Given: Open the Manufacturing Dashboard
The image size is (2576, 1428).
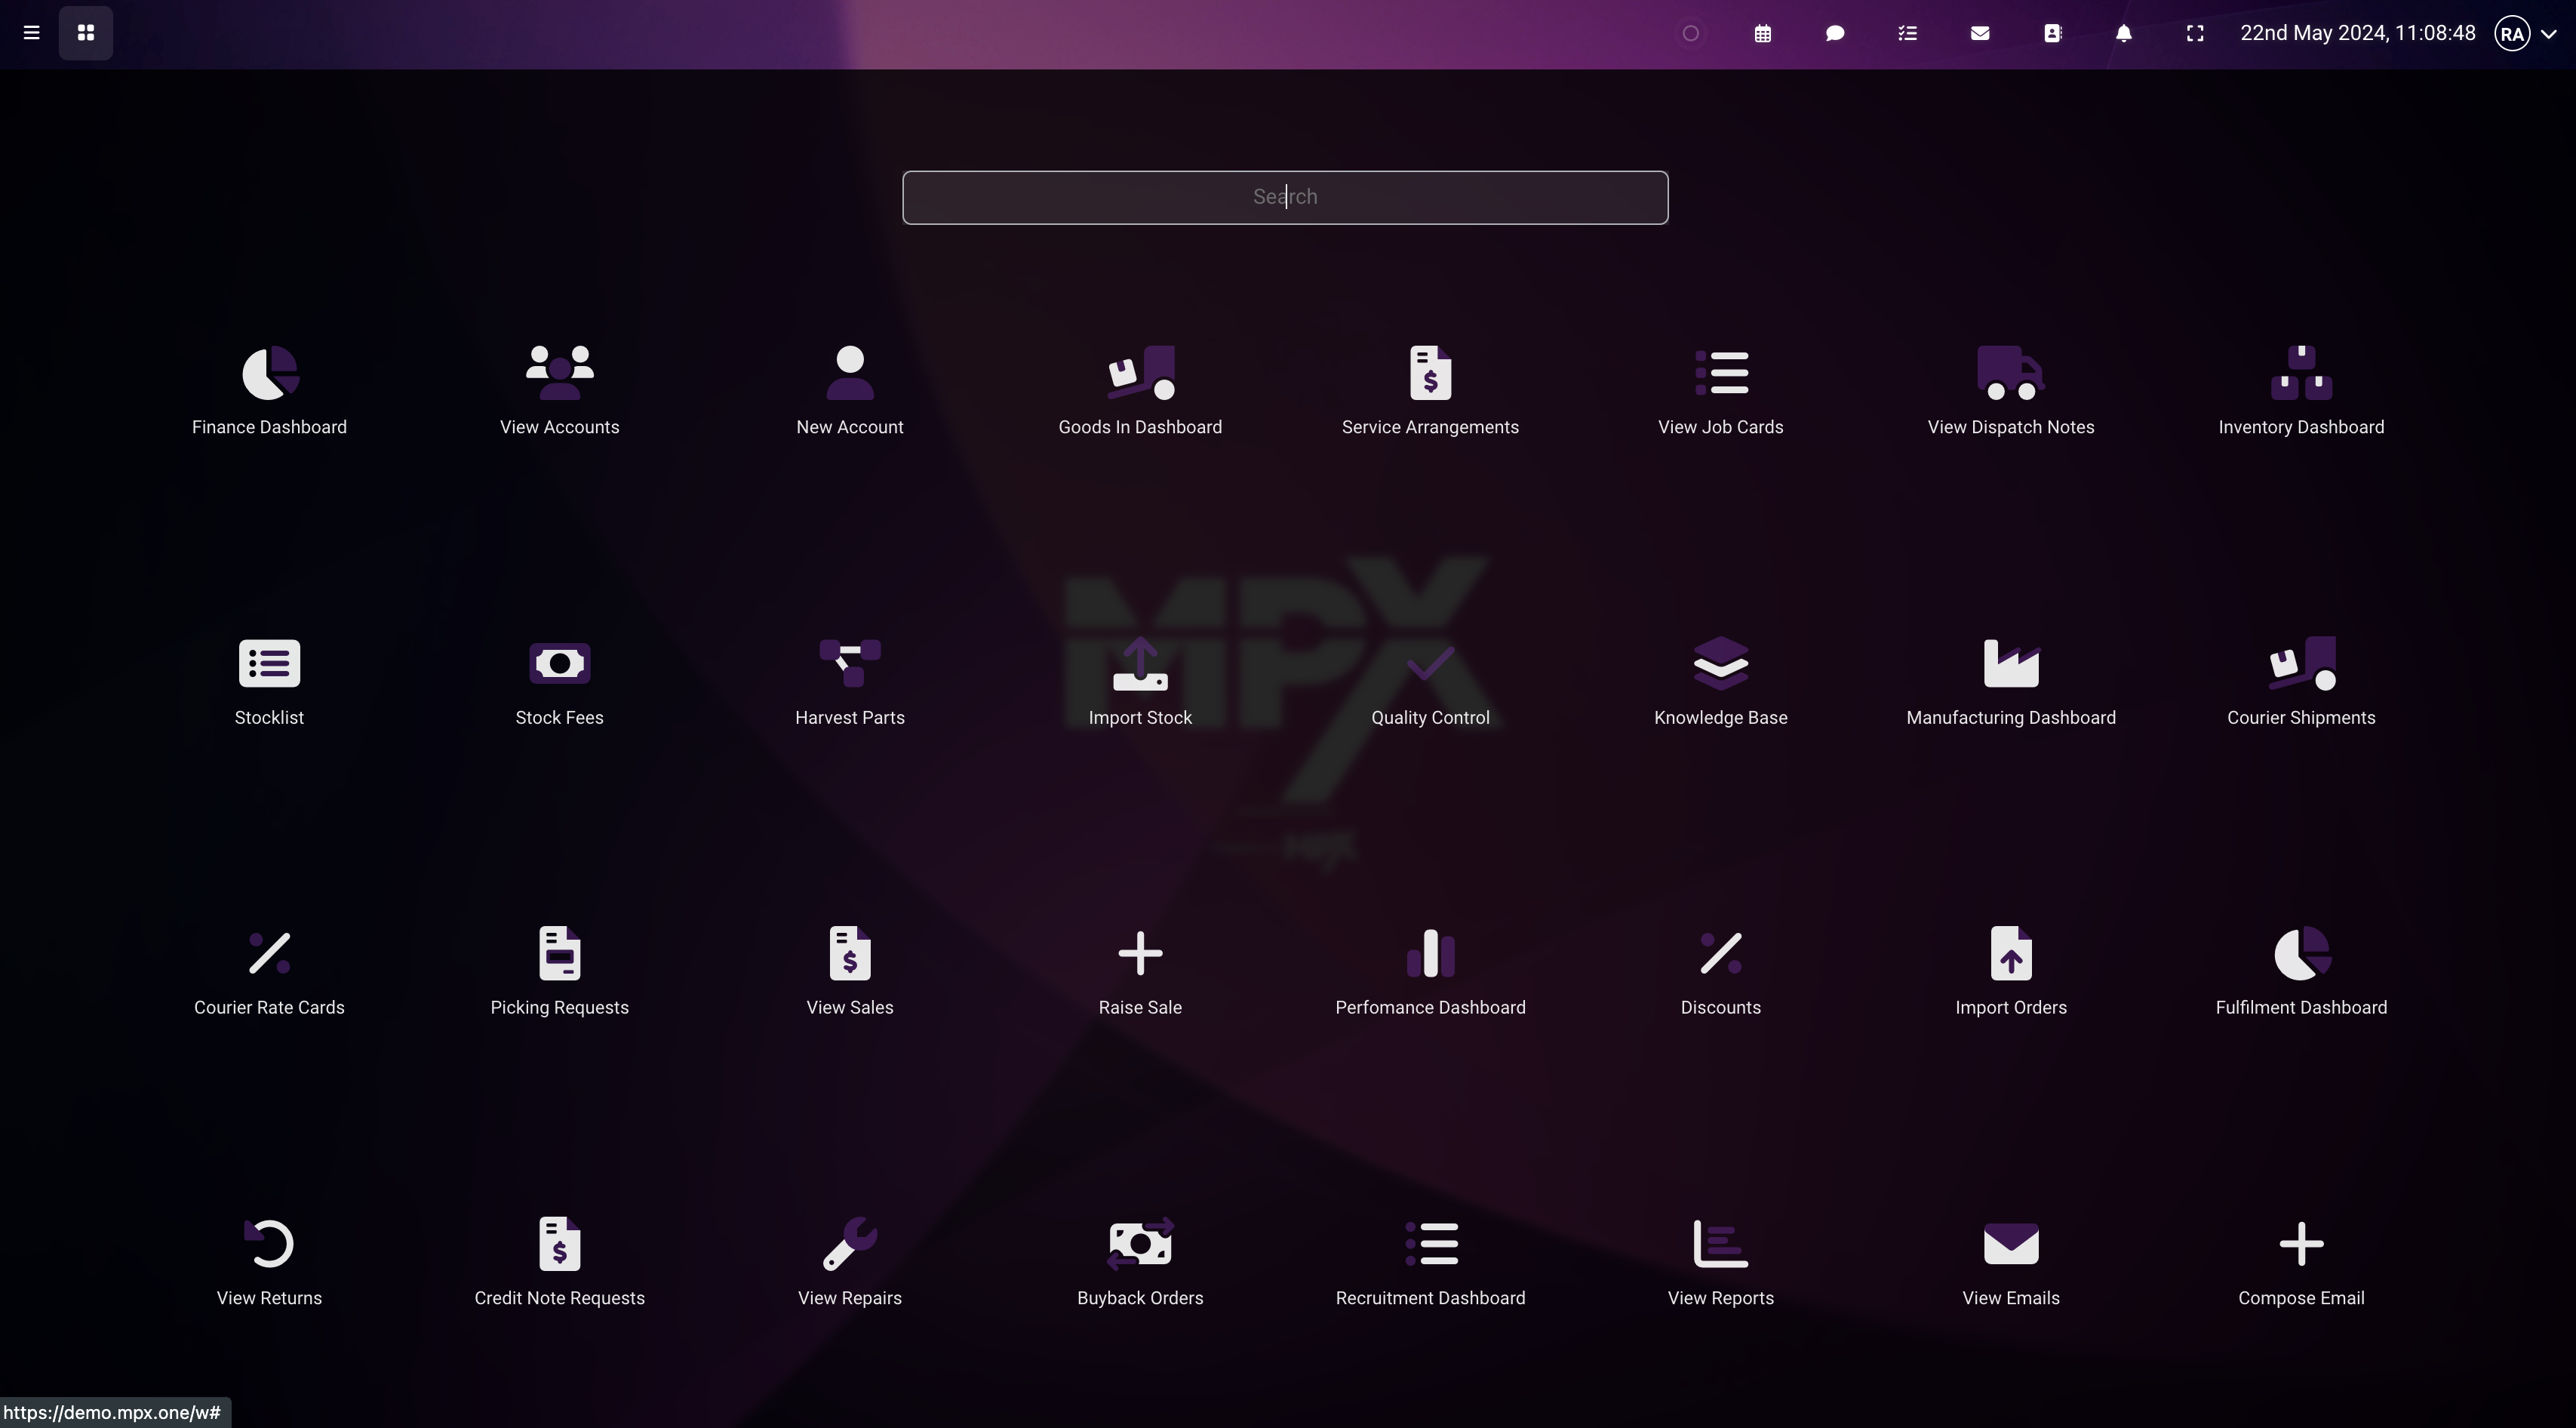Looking at the screenshot, I should click(2010, 680).
